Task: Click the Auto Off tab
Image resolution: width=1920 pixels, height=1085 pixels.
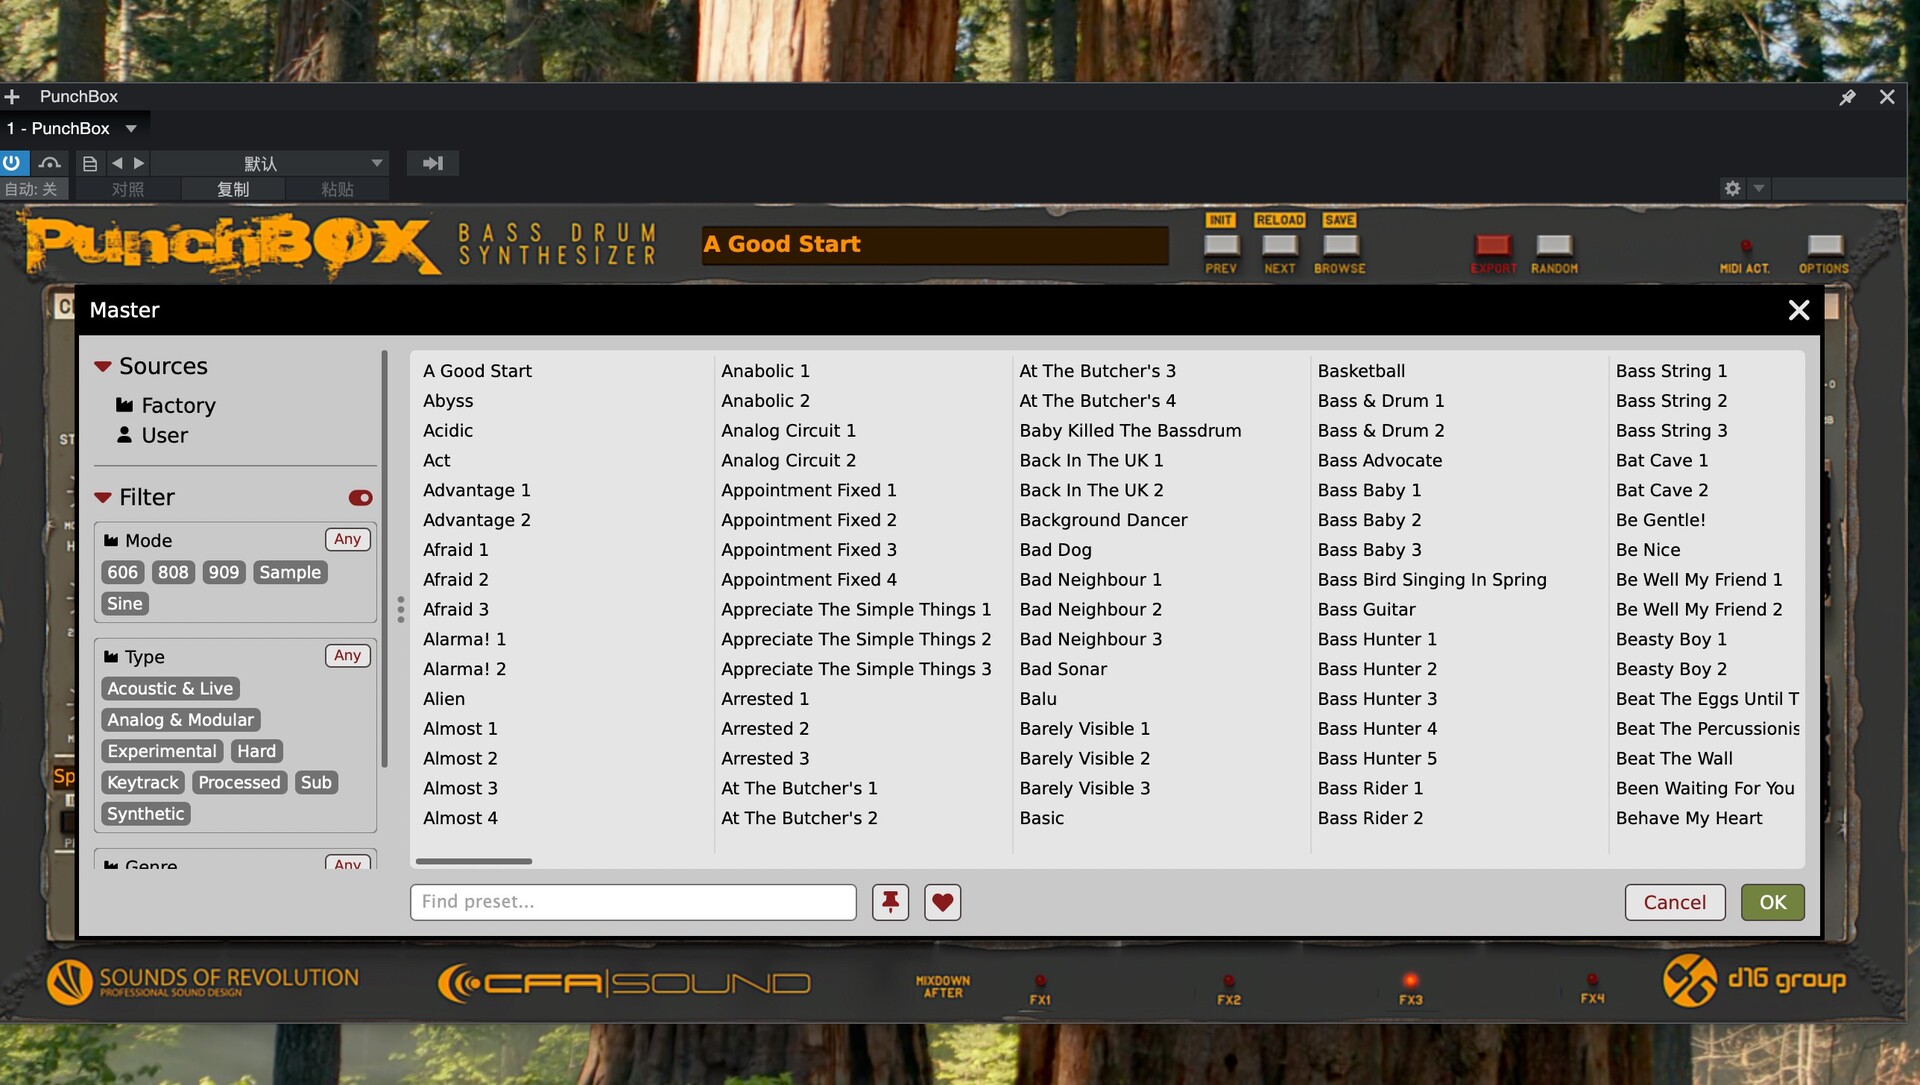Action: tap(34, 189)
